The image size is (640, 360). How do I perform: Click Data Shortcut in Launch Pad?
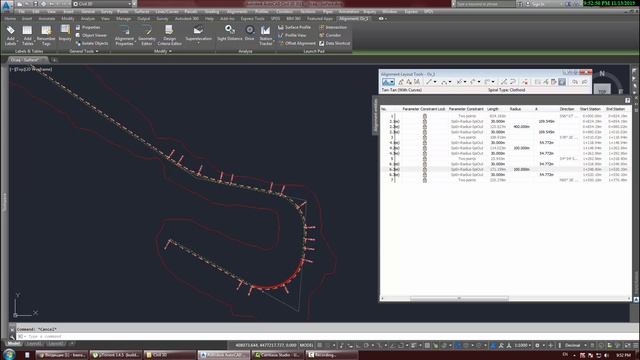pos(335,43)
